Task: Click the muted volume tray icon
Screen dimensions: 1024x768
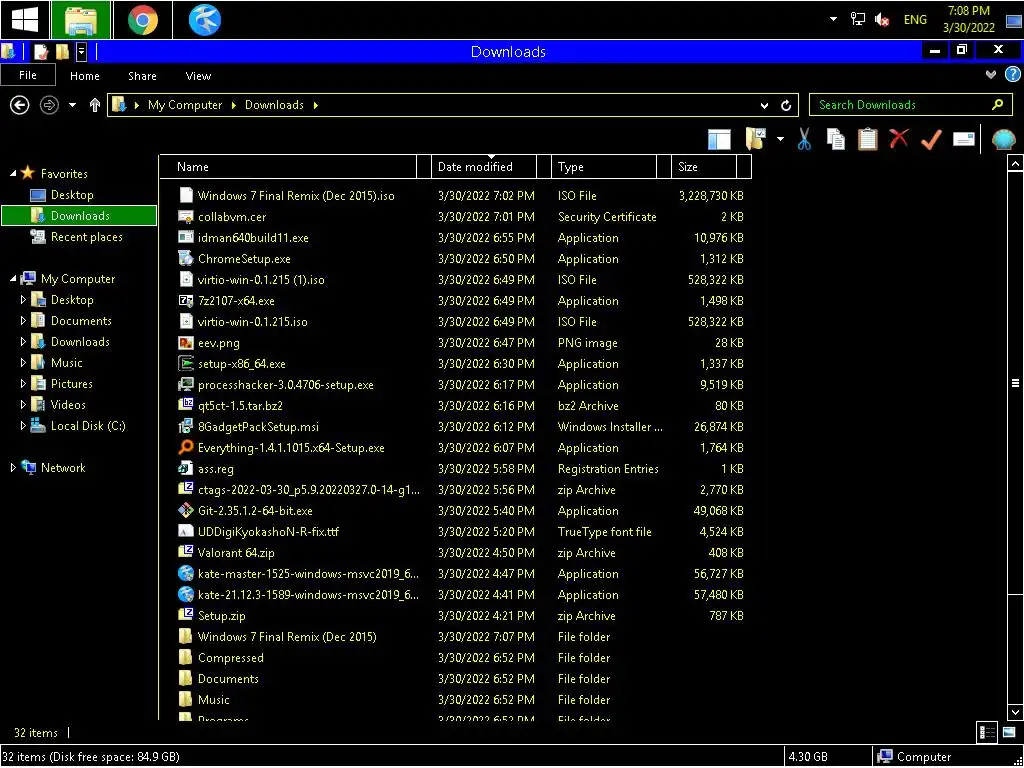Action: pyautogui.click(x=882, y=20)
